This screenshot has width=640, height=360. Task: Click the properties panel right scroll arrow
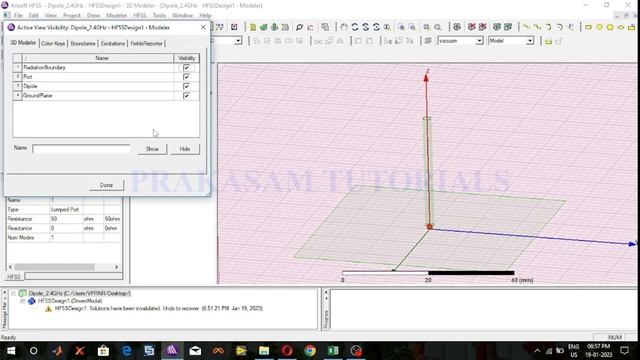pos(116,267)
